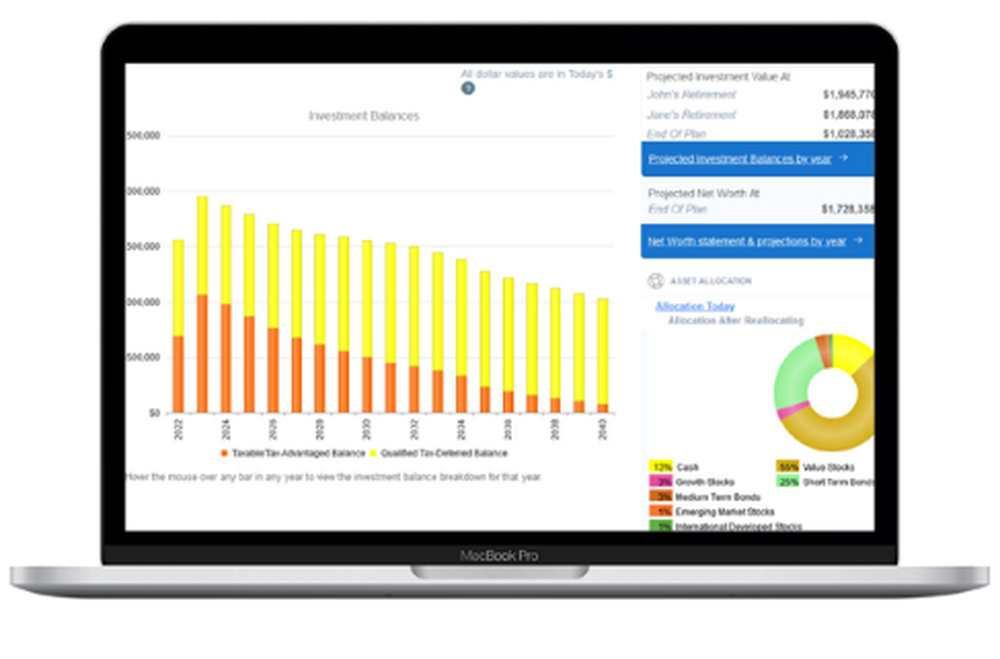This screenshot has width=1000, height=659.
Task: Click the $0 axis label
Action: pos(154,413)
